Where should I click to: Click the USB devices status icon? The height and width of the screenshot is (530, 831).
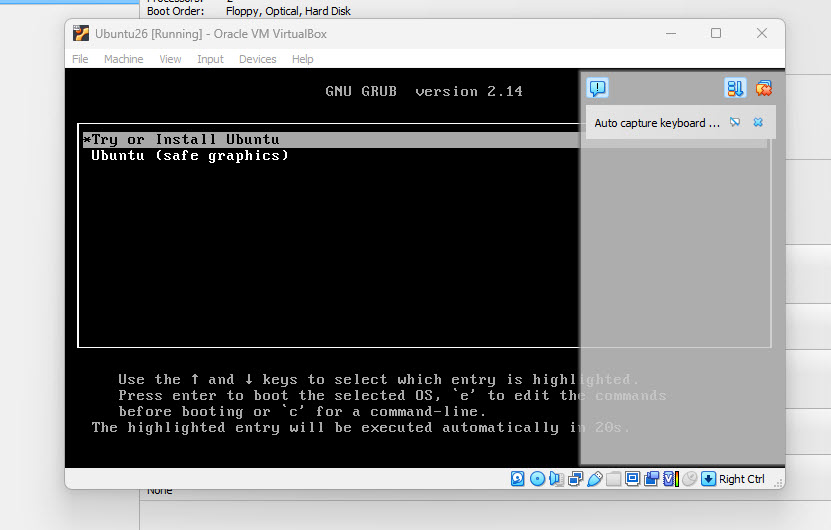point(595,479)
